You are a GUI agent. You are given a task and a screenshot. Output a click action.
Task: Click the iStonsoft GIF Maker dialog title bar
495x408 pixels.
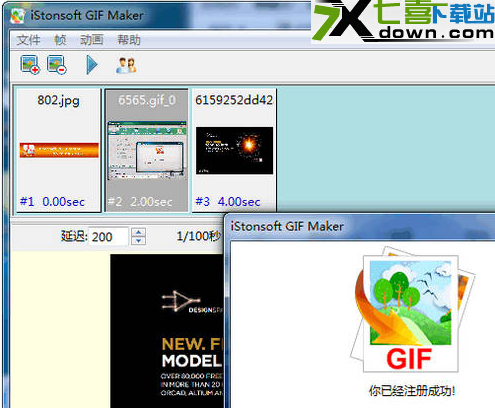tap(361, 227)
